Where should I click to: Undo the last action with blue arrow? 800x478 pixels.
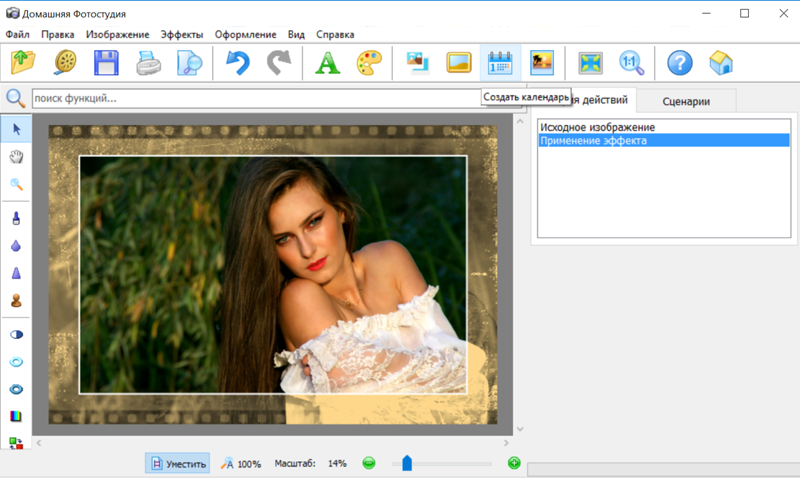coord(237,63)
